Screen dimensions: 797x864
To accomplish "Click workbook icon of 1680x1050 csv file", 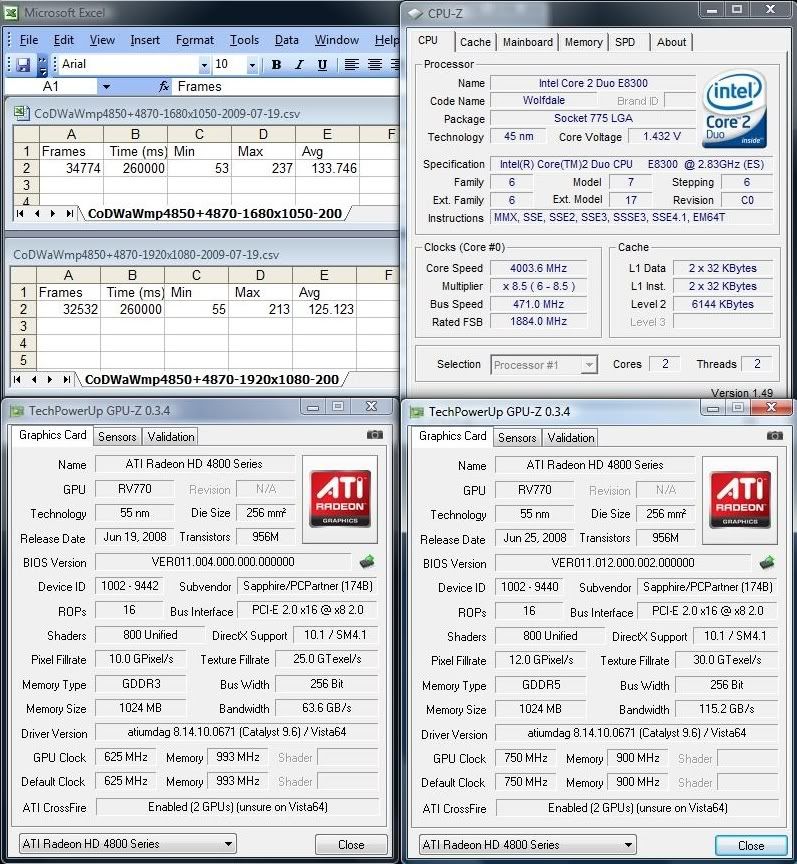I will (21, 113).
